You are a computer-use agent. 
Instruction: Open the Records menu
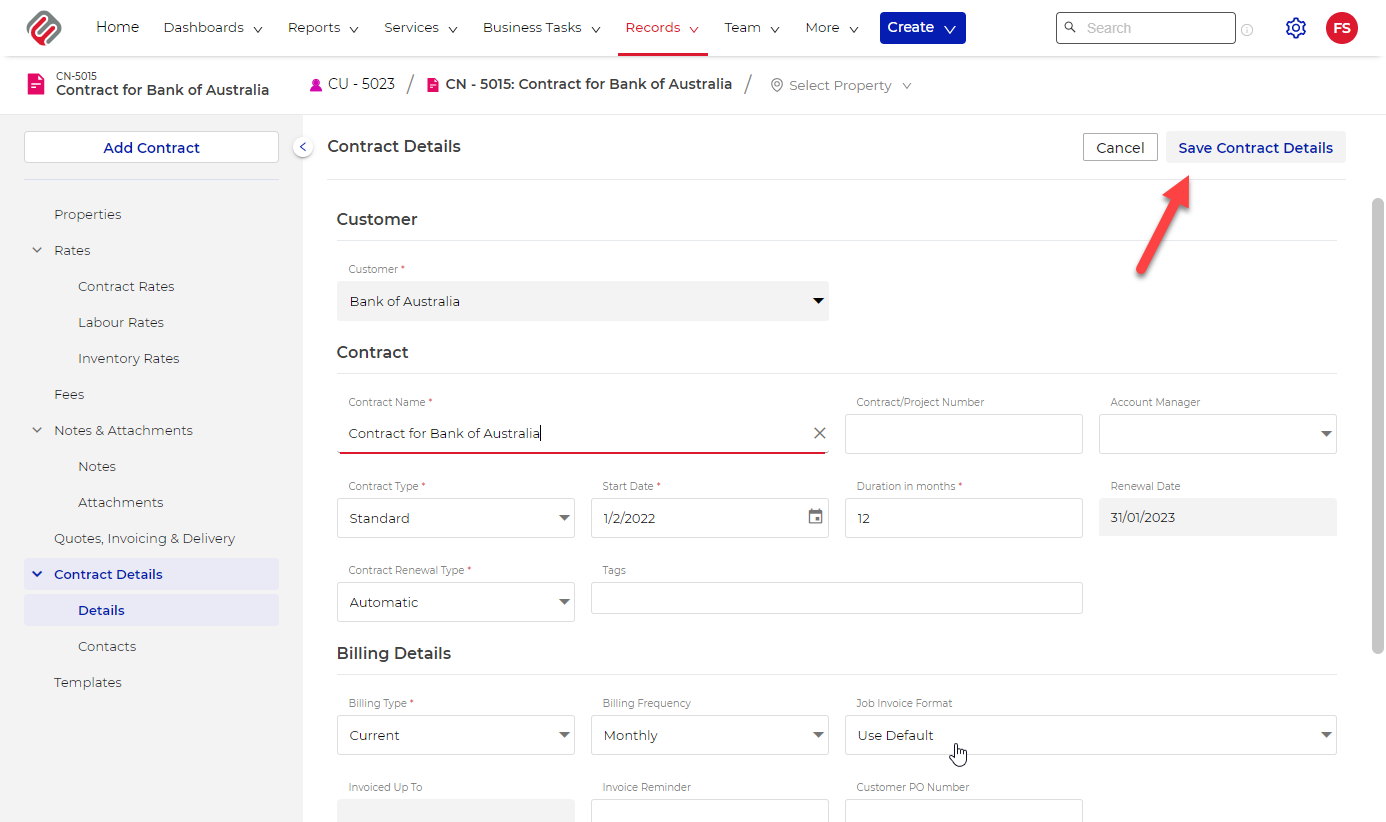(662, 28)
